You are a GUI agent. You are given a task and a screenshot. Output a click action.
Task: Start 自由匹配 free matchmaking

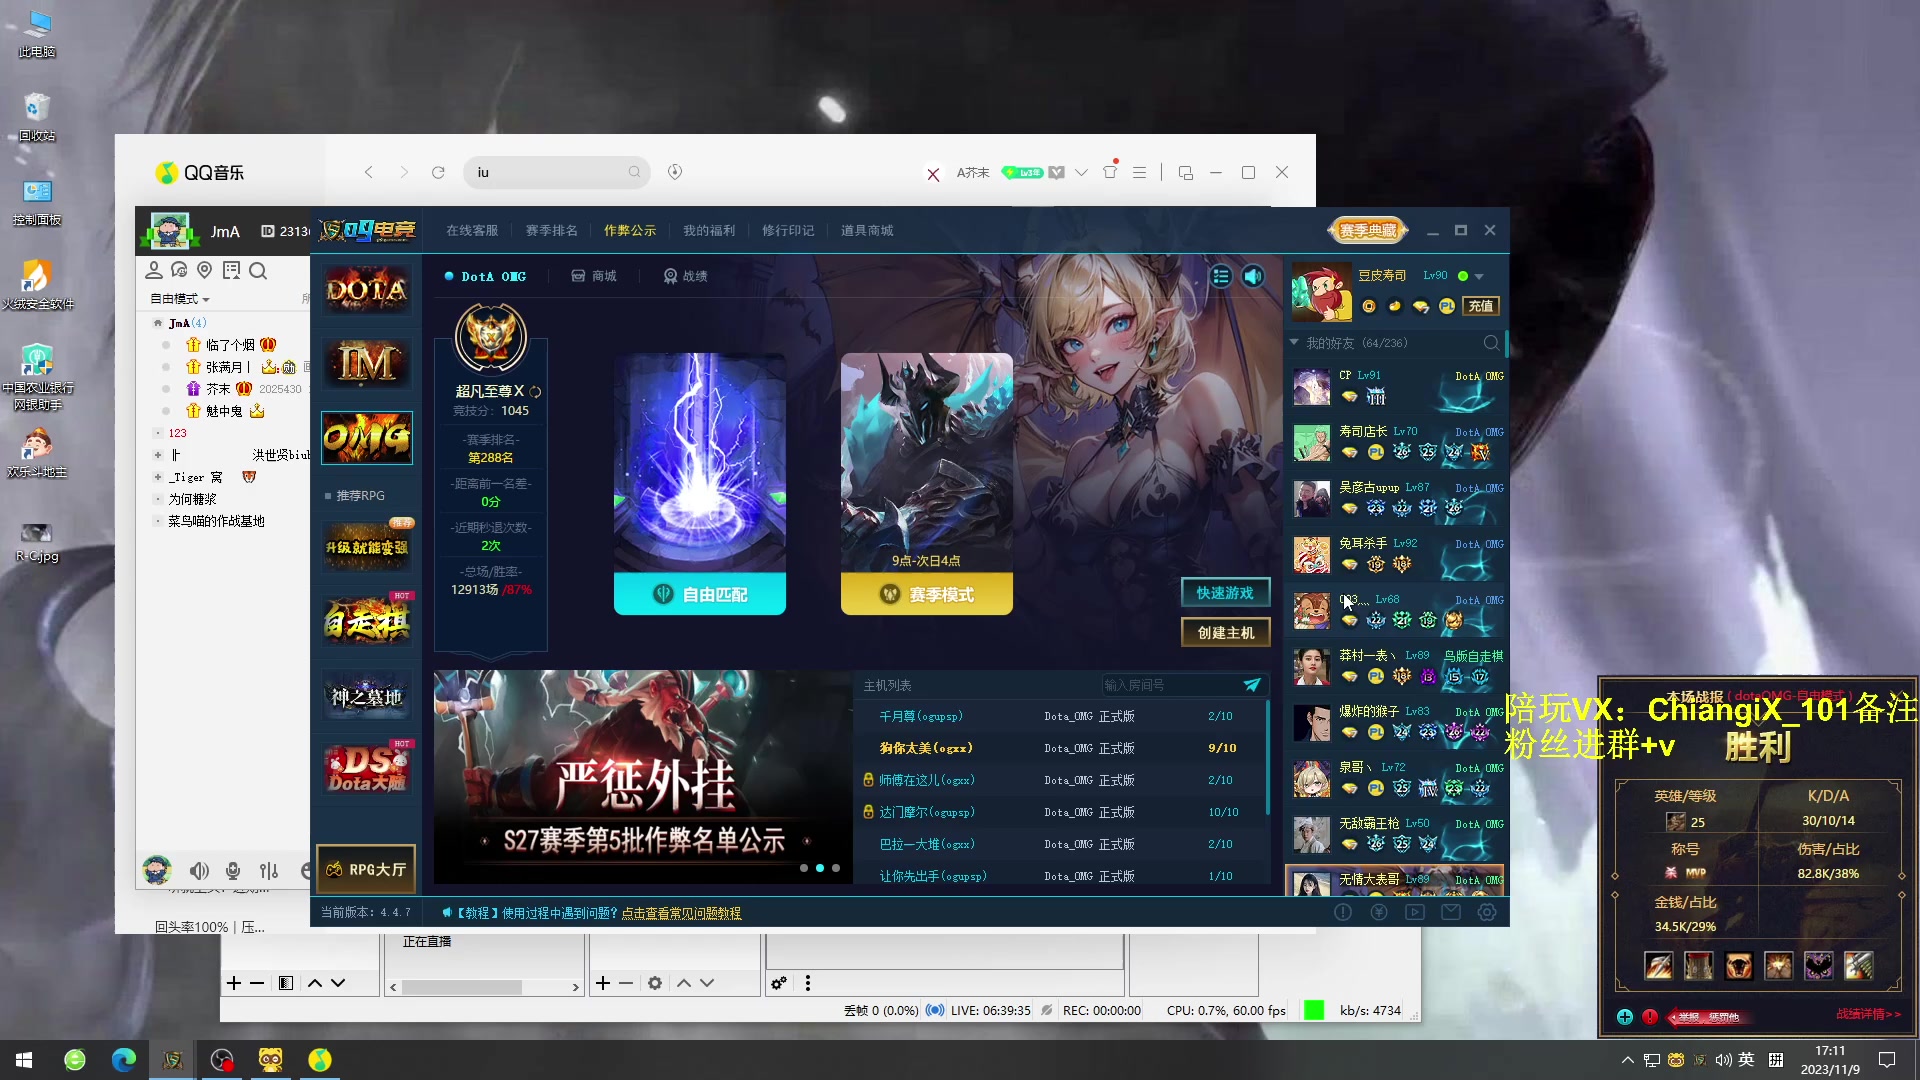[700, 594]
